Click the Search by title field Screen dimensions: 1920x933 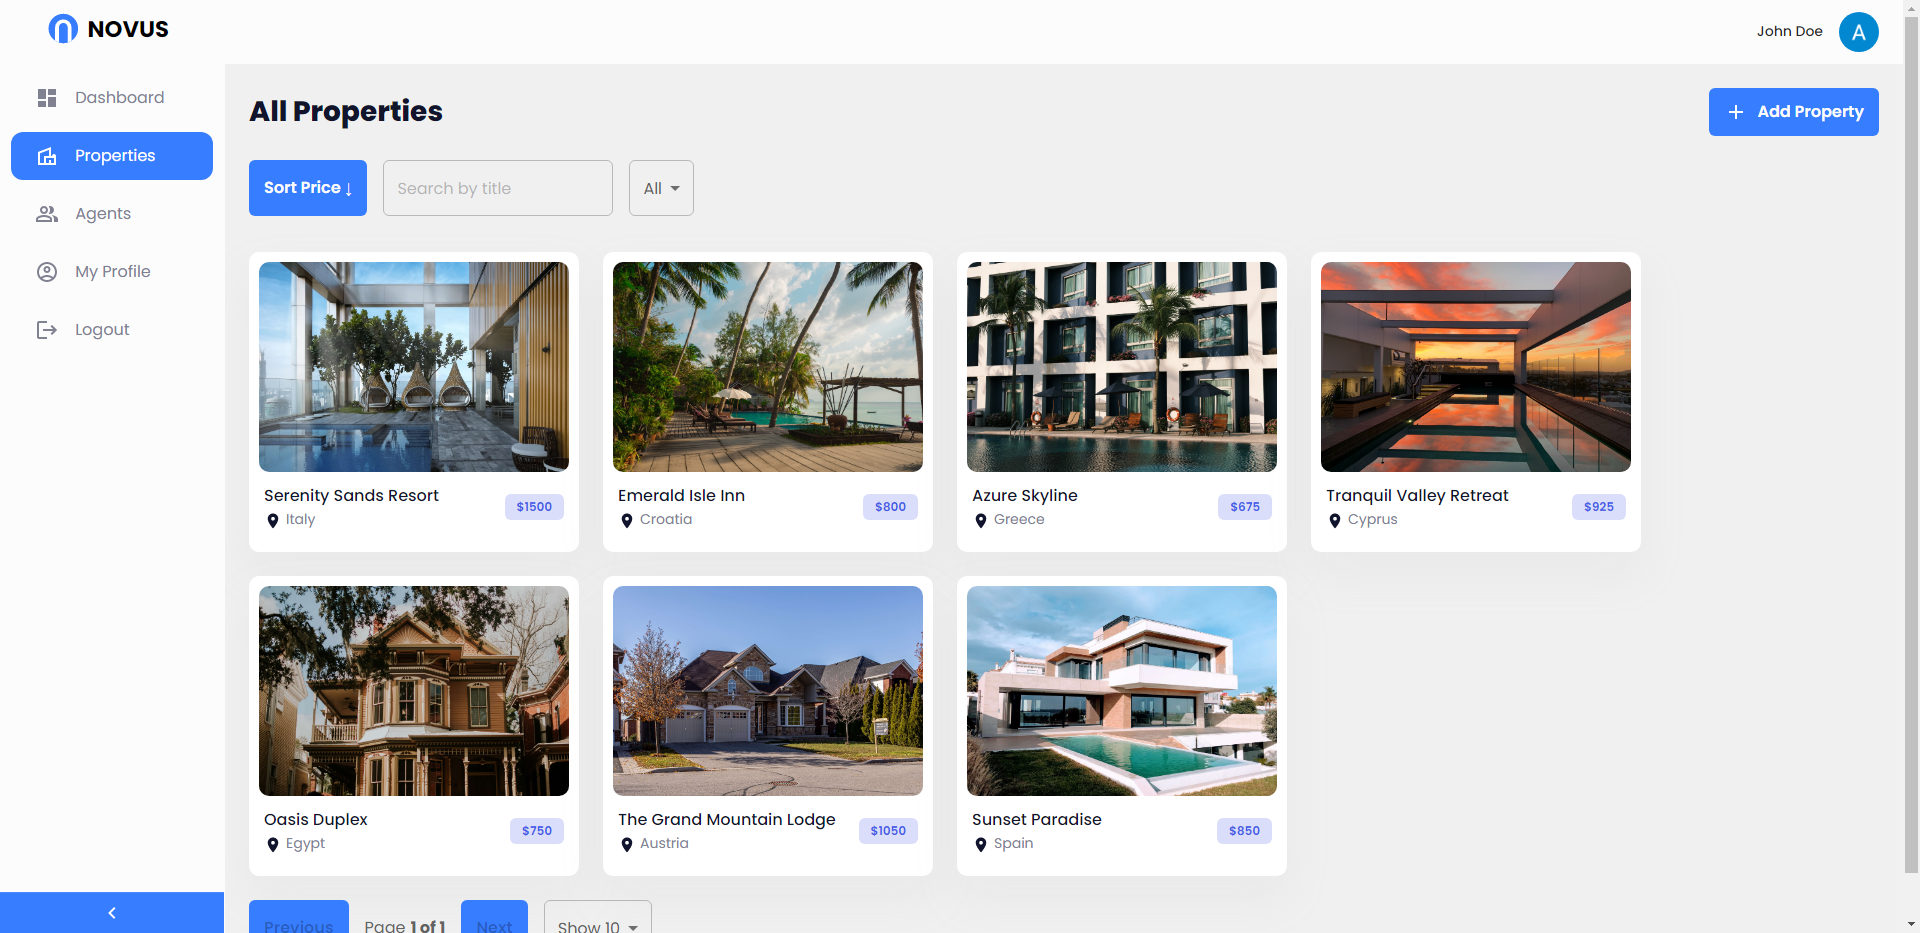497,187
